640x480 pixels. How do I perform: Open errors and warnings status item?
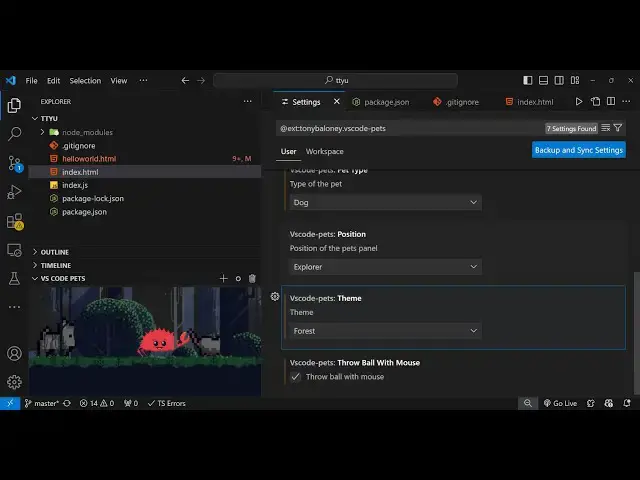coord(97,403)
